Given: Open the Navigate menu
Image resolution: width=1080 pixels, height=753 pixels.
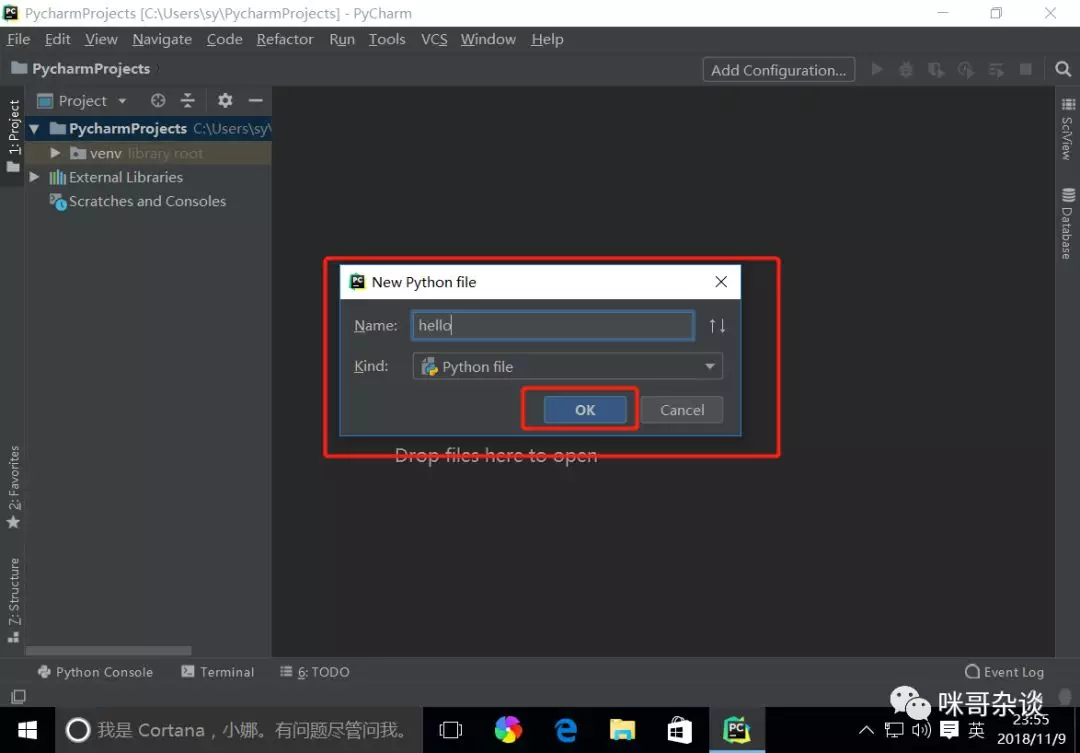Looking at the screenshot, I should [162, 39].
